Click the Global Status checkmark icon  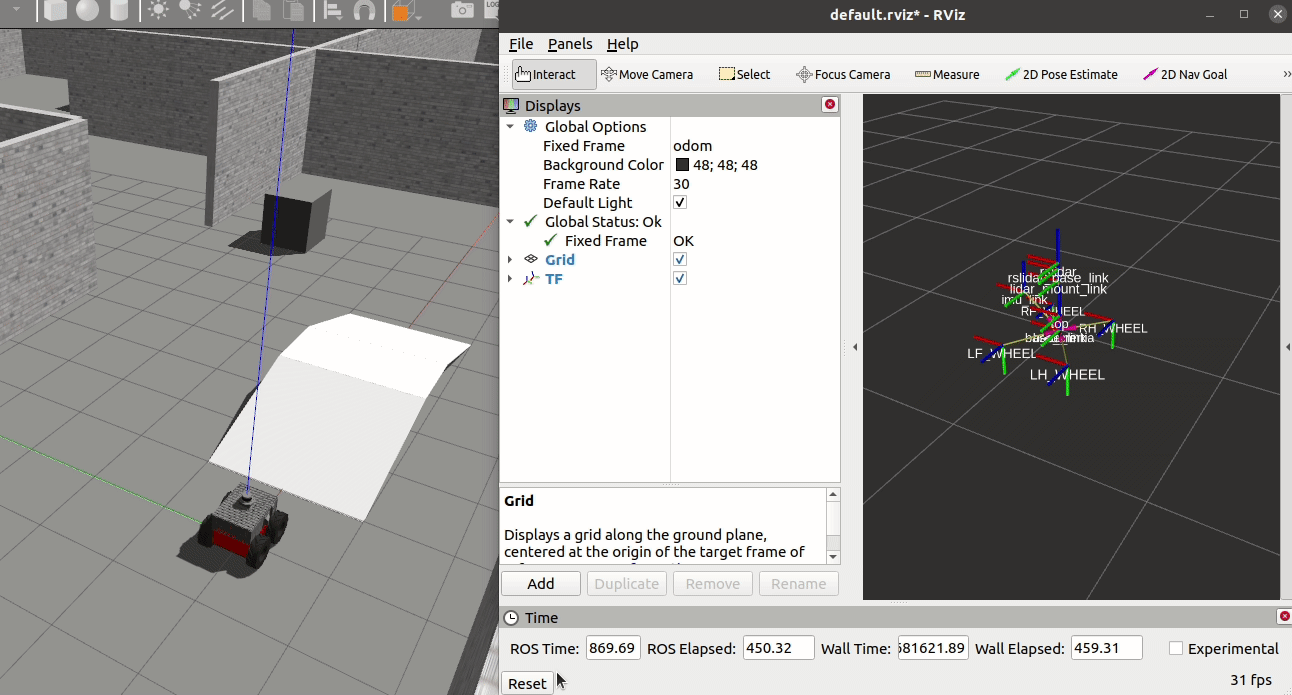pos(530,222)
